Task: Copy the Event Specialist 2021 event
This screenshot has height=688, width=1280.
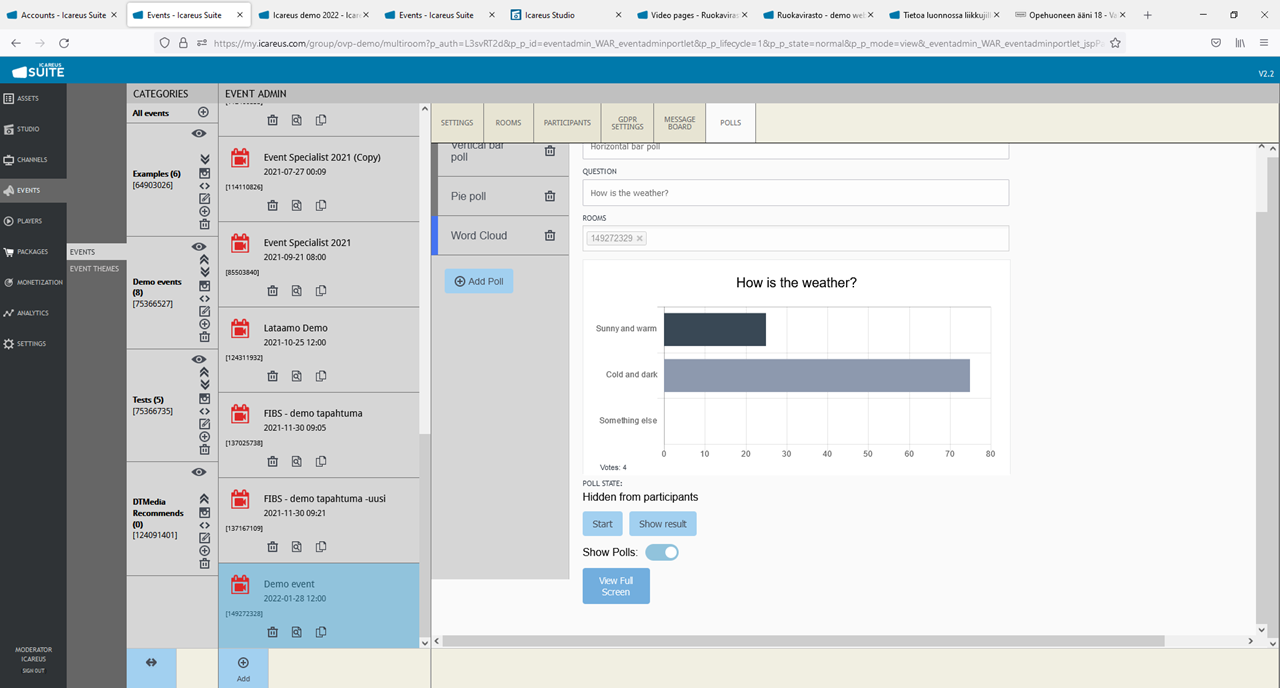Action: tap(321, 291)
